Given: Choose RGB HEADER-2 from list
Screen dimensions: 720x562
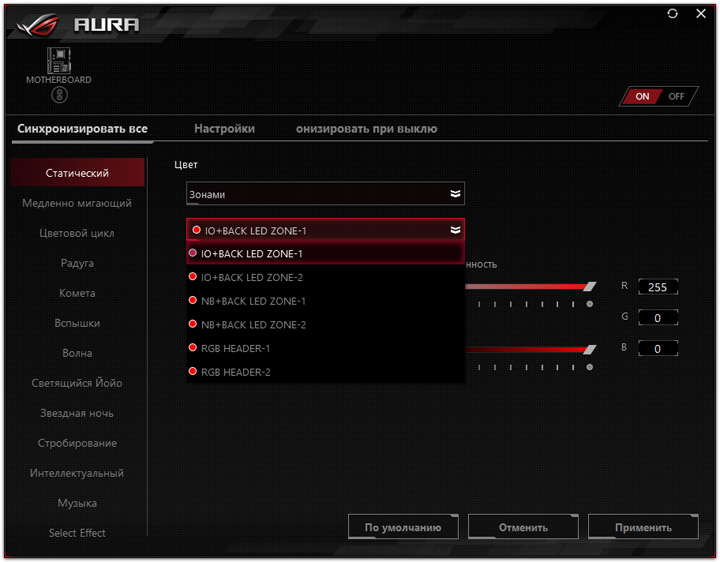Looking at the screenshot, I should pyautogui.click(x=325, y=372).
